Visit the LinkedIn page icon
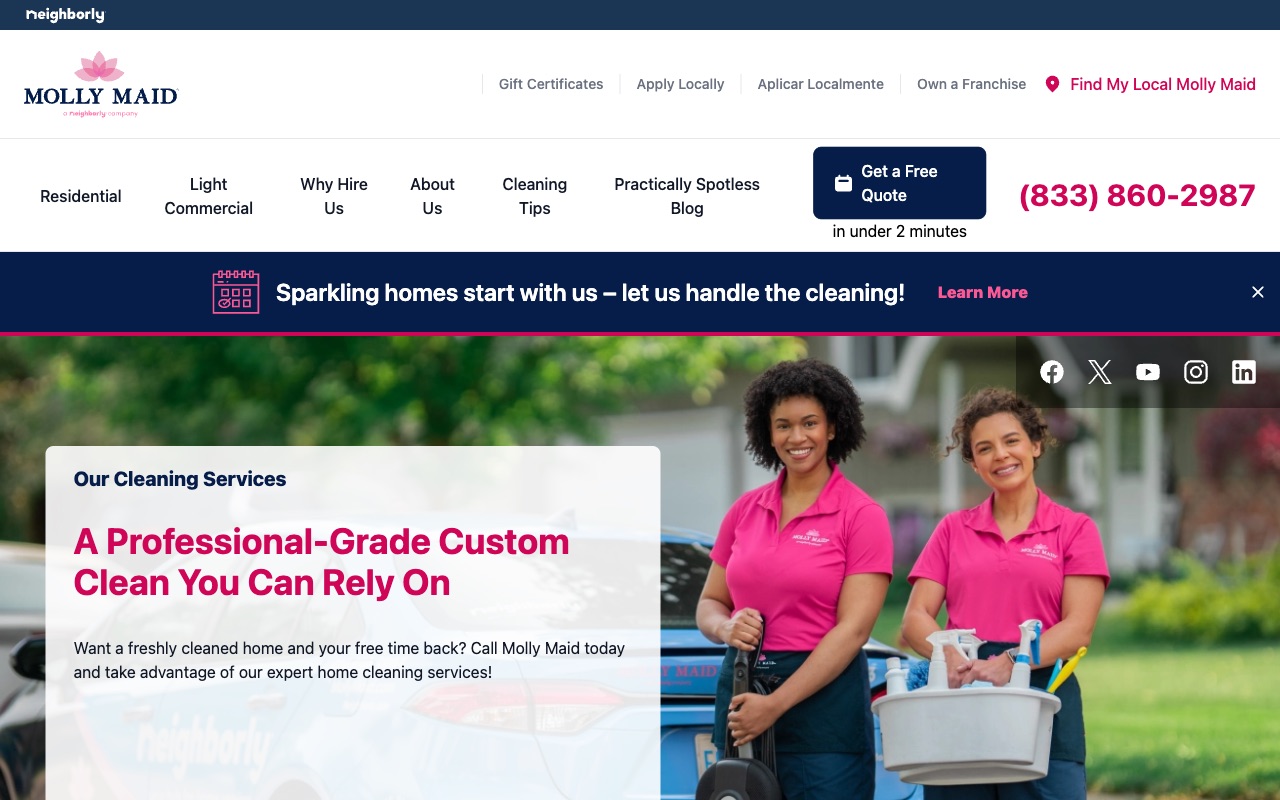This screenshot has width=1280, height=800. pos(1243,371)
